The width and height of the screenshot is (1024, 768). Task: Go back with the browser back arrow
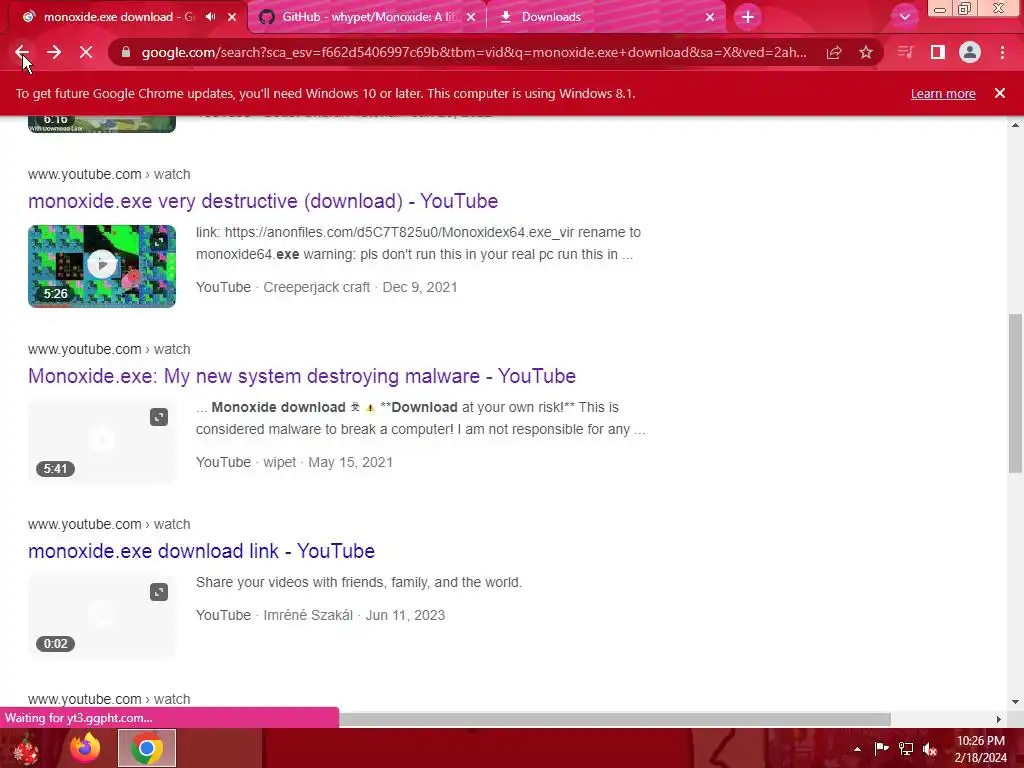pyautogui.click(x=22, y=52)
